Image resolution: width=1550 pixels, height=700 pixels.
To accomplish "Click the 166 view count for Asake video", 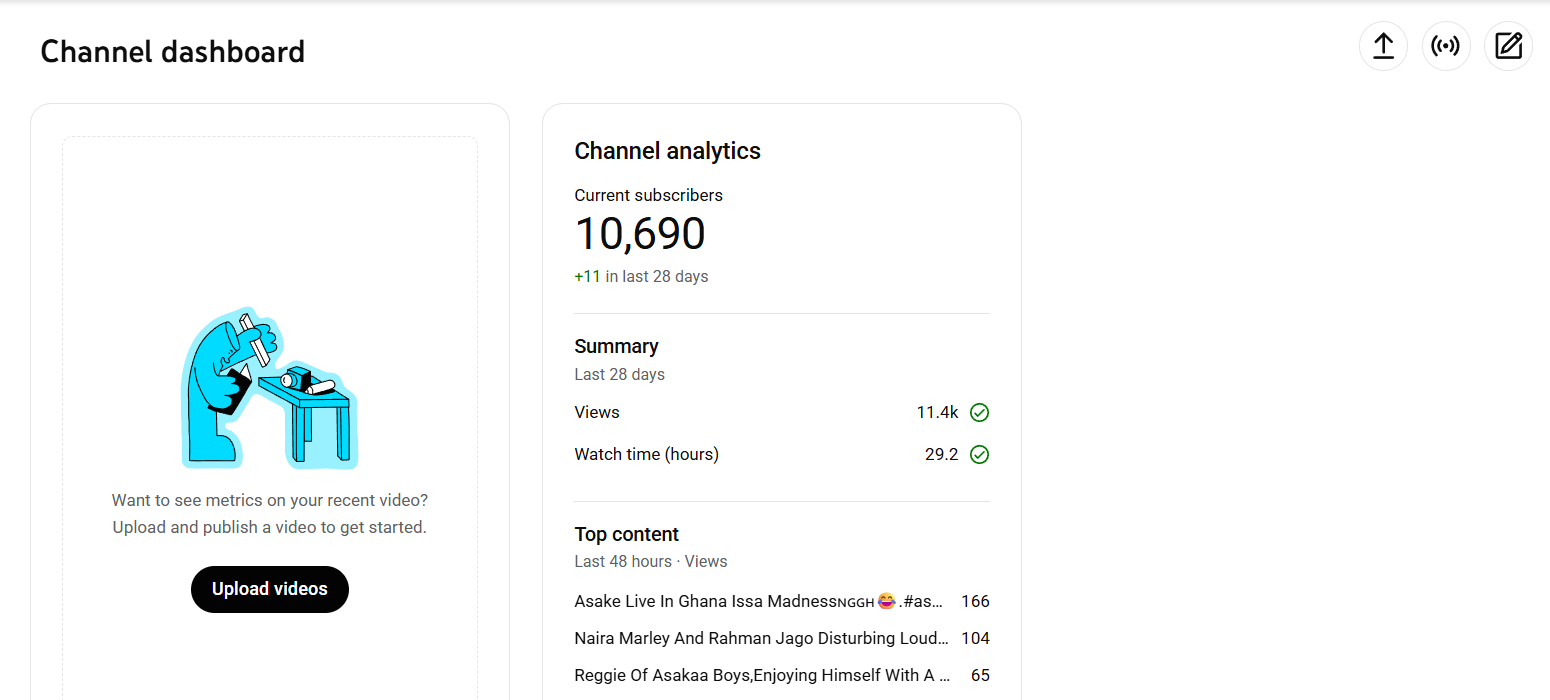I will (974, 601).
